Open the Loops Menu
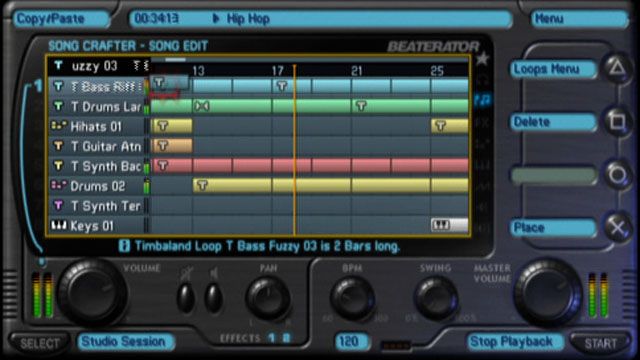 tap(554, 69)
